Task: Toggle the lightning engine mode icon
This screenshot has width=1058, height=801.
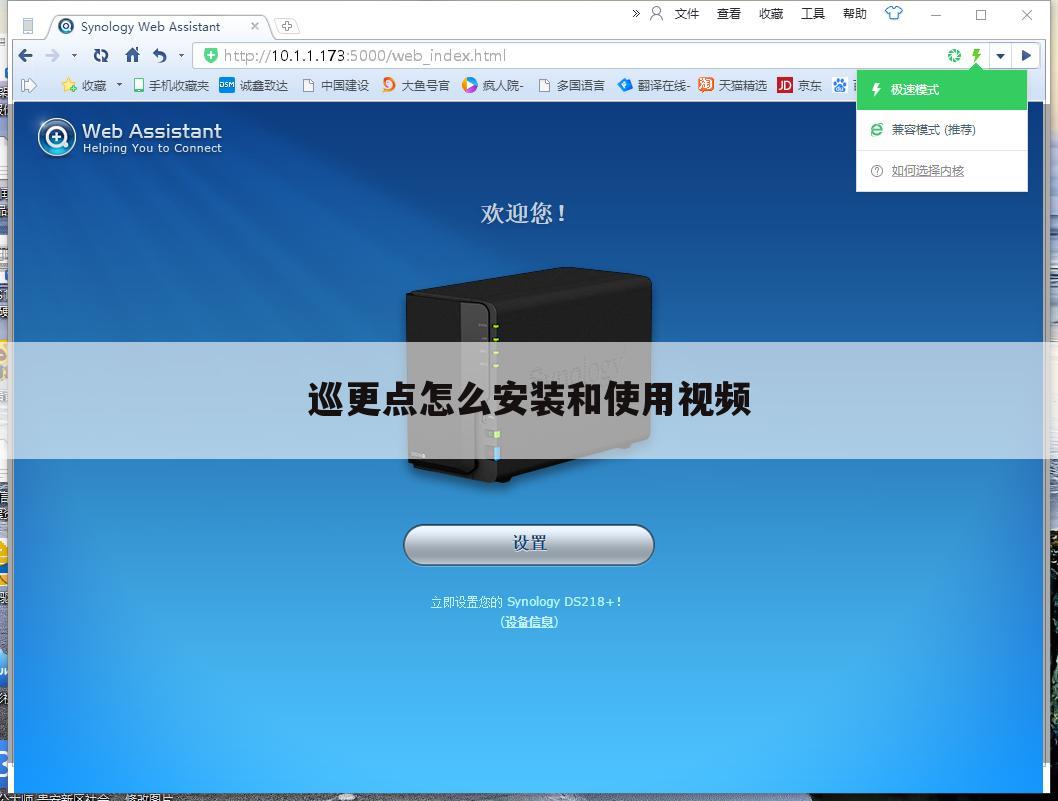Action: point(976,55)
